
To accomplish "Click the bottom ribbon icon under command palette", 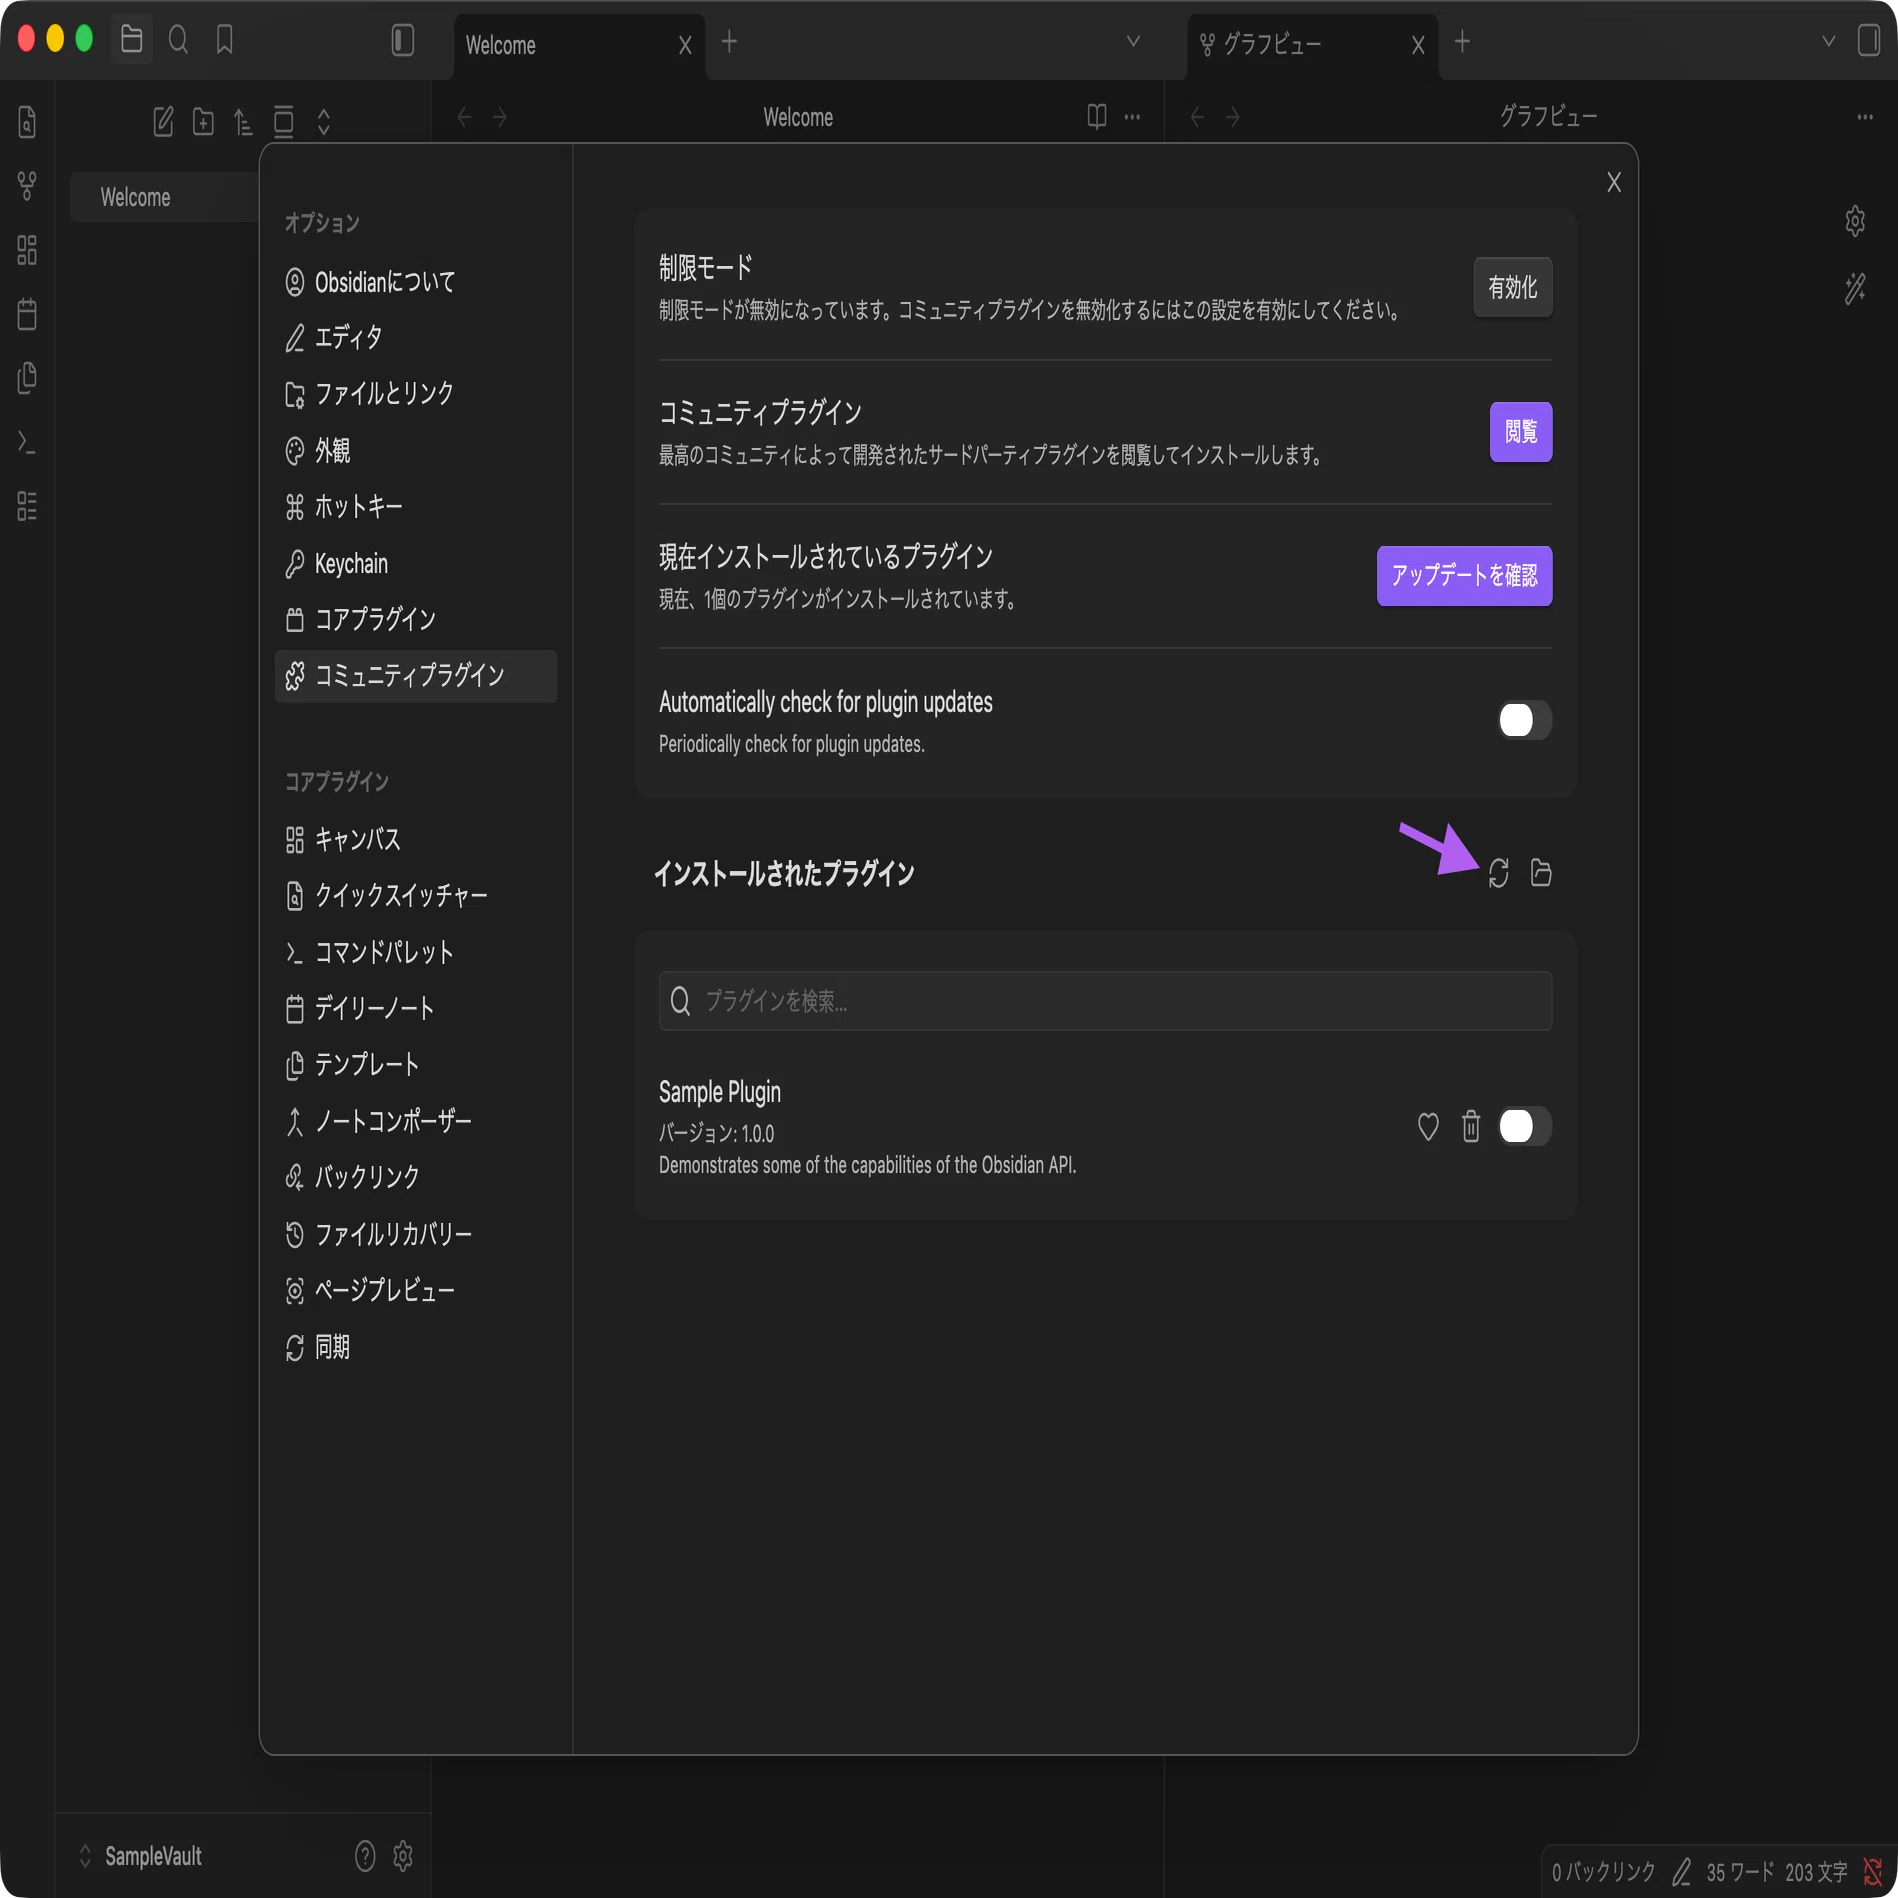I will pyautogui.click(x=27, y=506).
